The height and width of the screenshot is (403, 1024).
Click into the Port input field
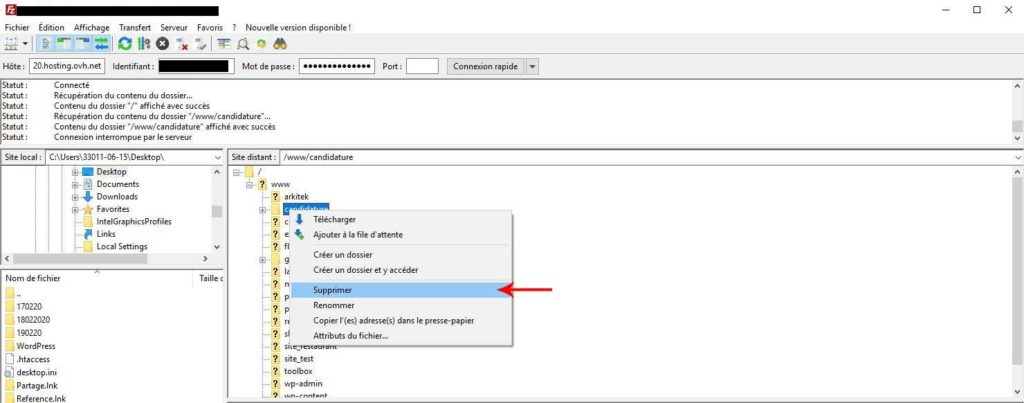[422, 66]
